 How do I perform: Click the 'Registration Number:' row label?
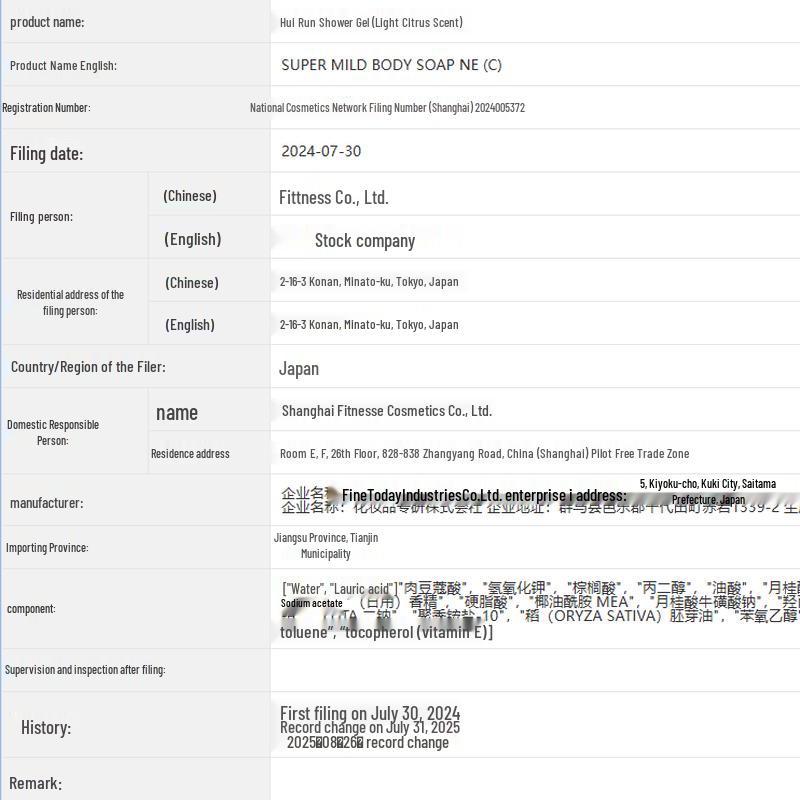pyautogui.click(x=46, y=108)
